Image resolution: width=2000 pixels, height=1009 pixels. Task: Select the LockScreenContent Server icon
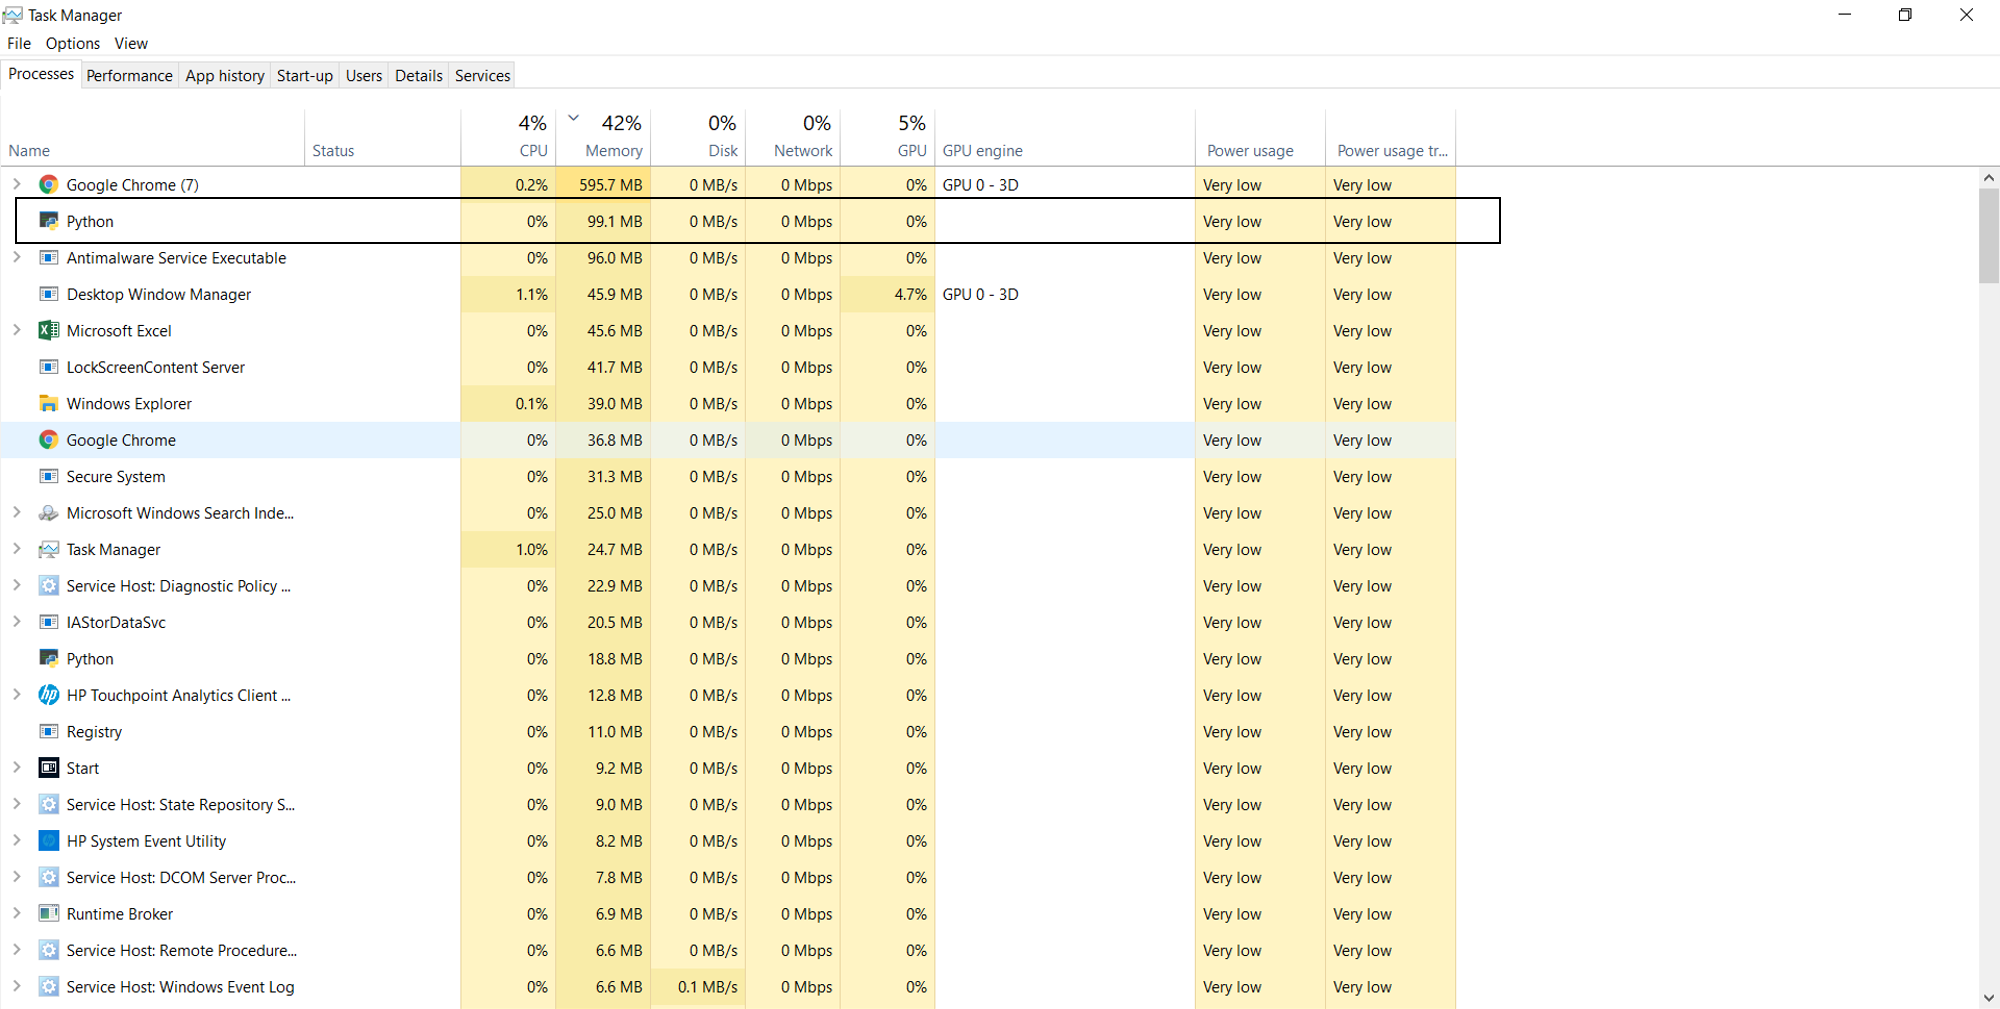[48, 367]
